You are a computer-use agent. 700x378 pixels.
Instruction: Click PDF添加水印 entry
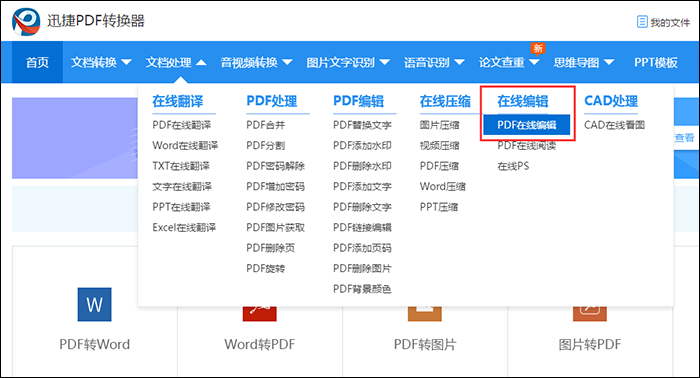tap(362, 145)
